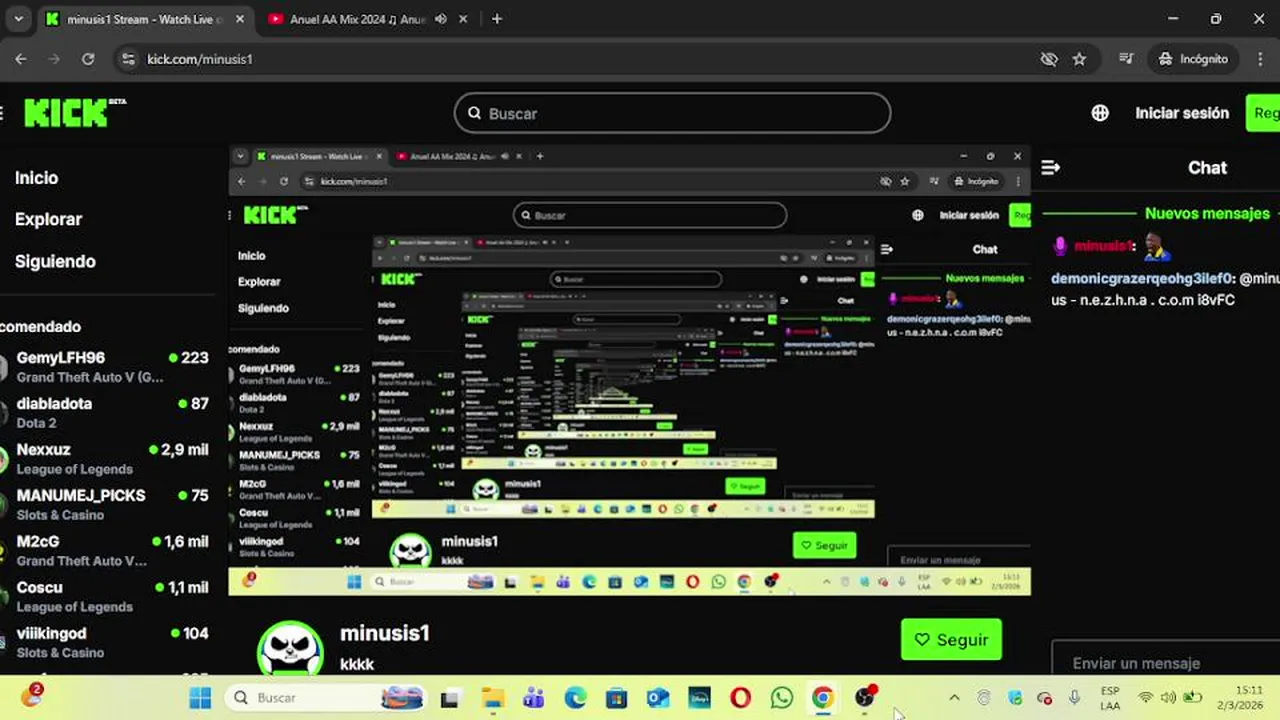Click minusis1 username in chat
Screen dimensions: 1280x720
coord(1104,246)
